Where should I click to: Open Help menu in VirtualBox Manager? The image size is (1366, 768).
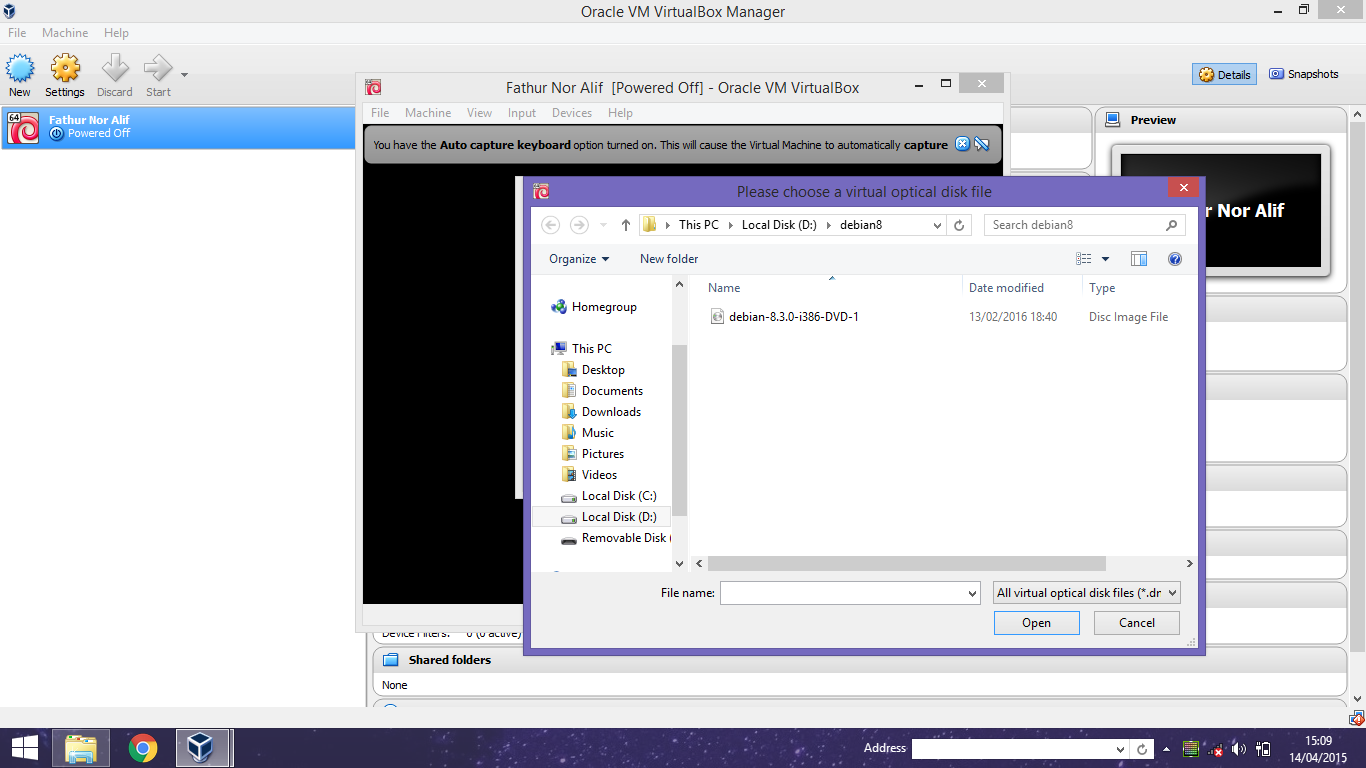coord(116,33)
